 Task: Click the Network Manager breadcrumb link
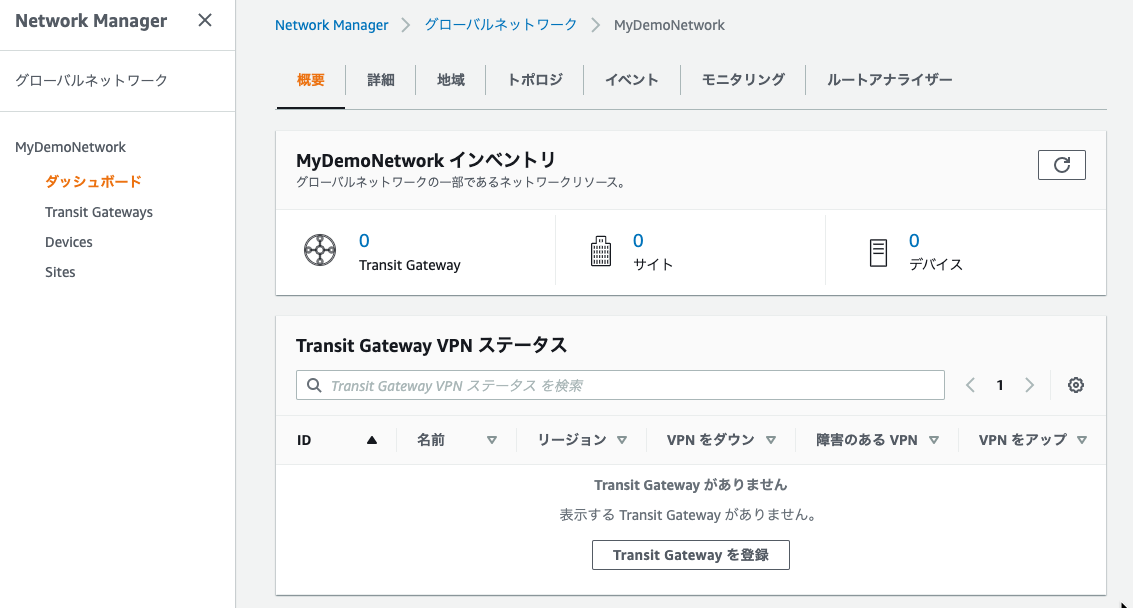(x=332, y=25)
